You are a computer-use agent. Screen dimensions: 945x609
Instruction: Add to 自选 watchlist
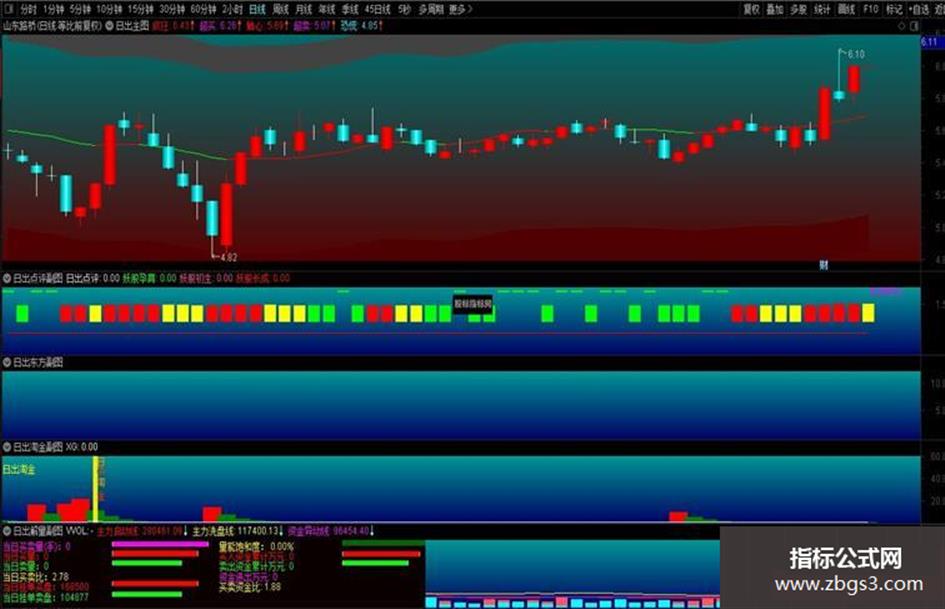tap(920, 9)
